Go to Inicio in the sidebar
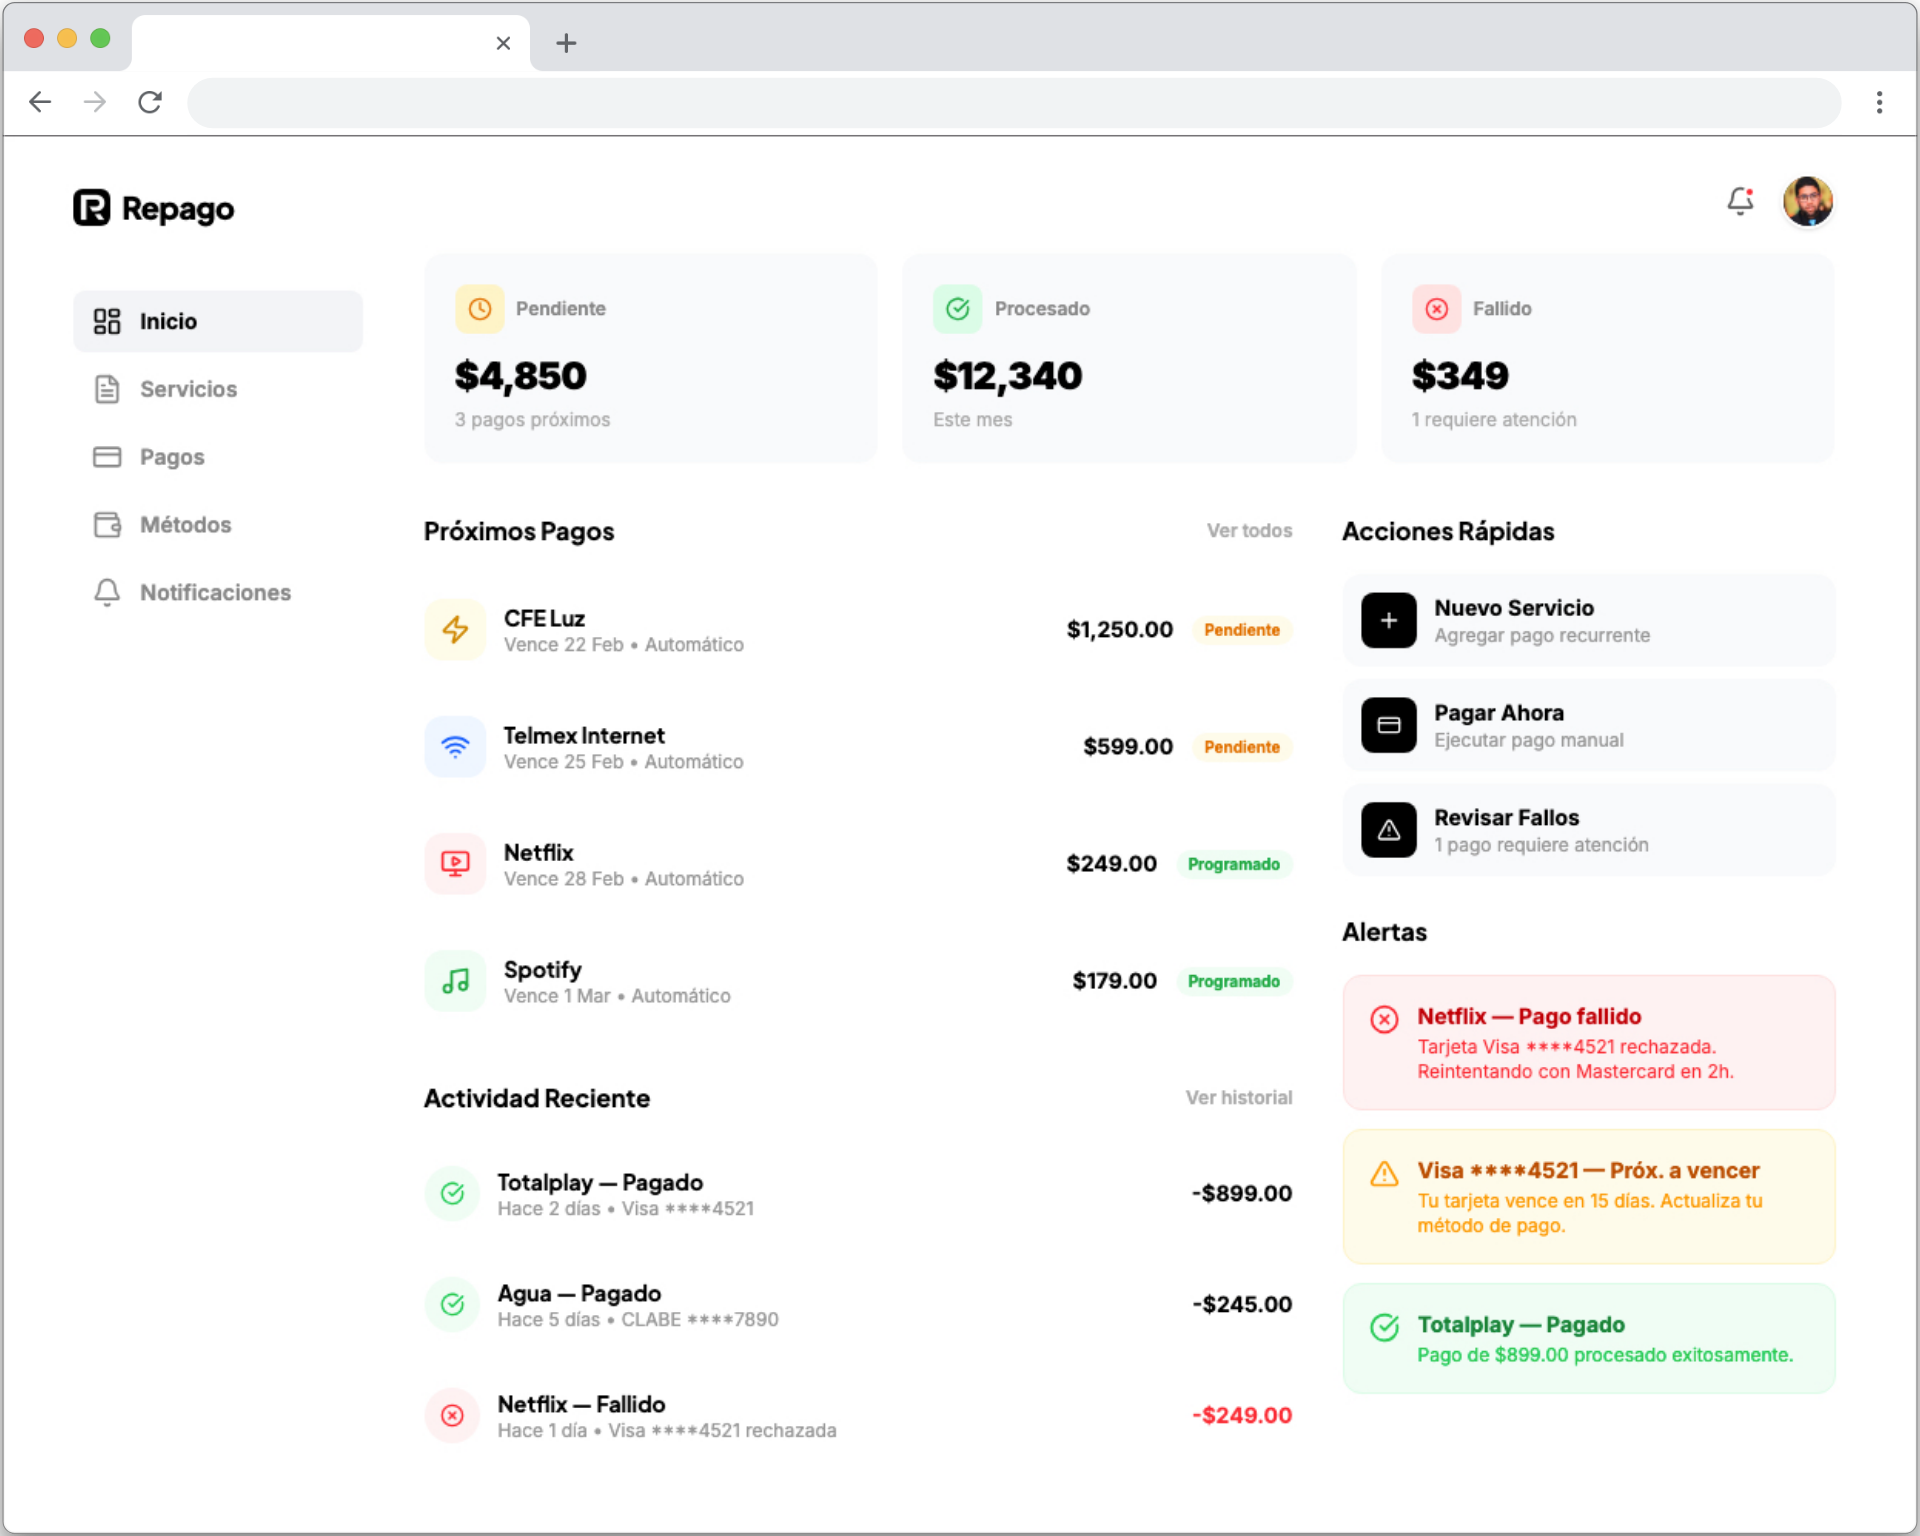This screenshot has height=1536, width=1920. (217, 321)
